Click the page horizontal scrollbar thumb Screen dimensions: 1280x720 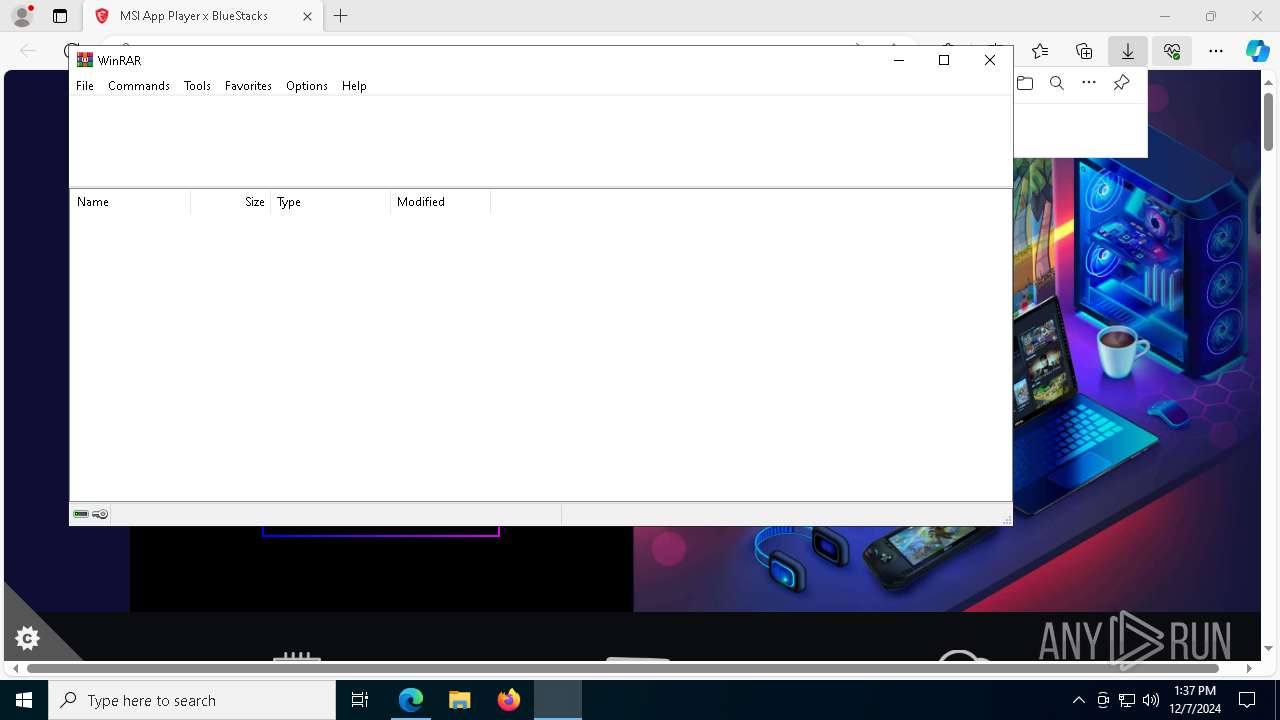coord(623,668)
